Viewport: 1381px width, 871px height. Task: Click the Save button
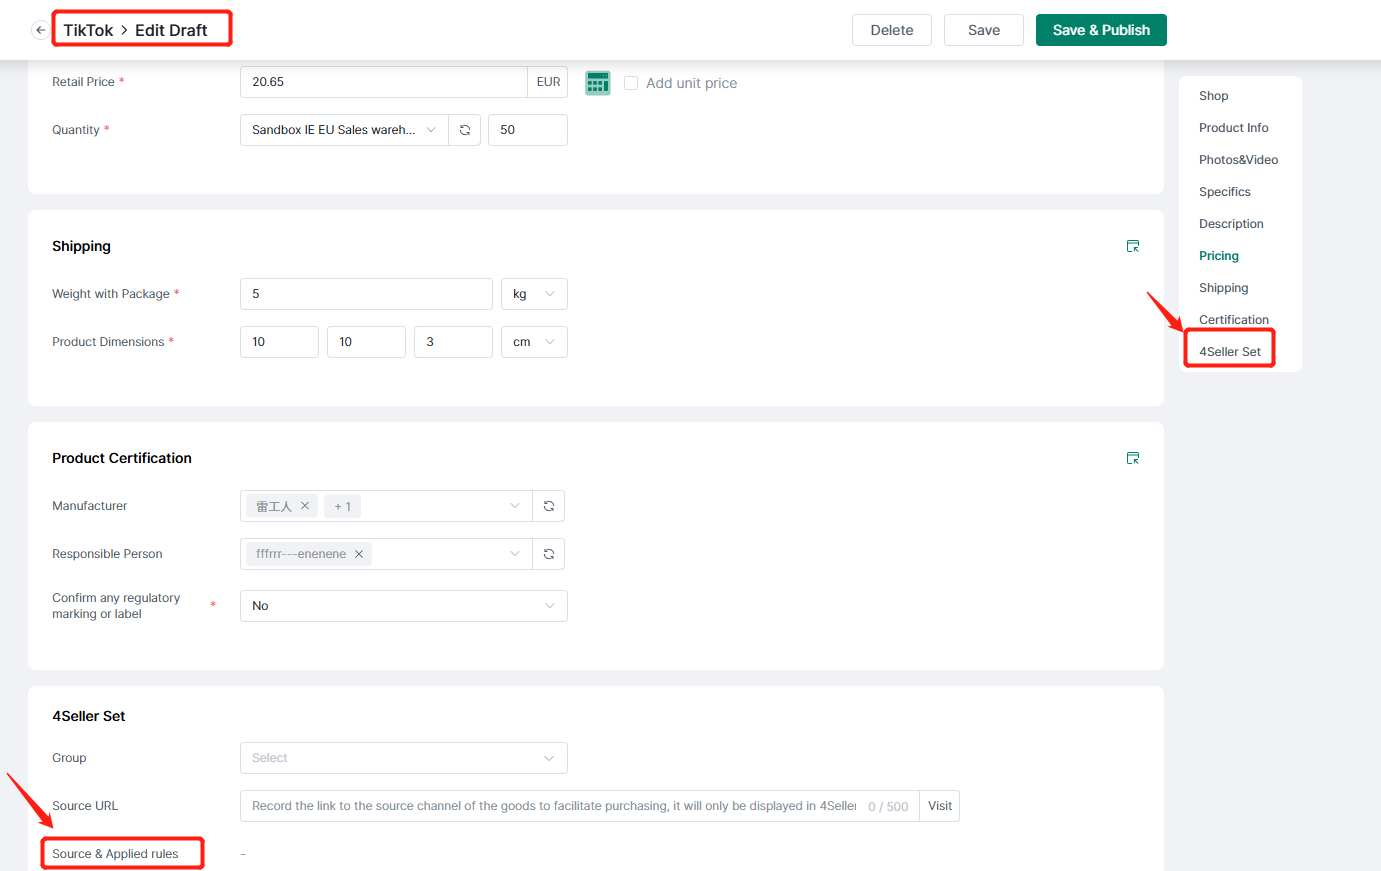pos(984,30)
